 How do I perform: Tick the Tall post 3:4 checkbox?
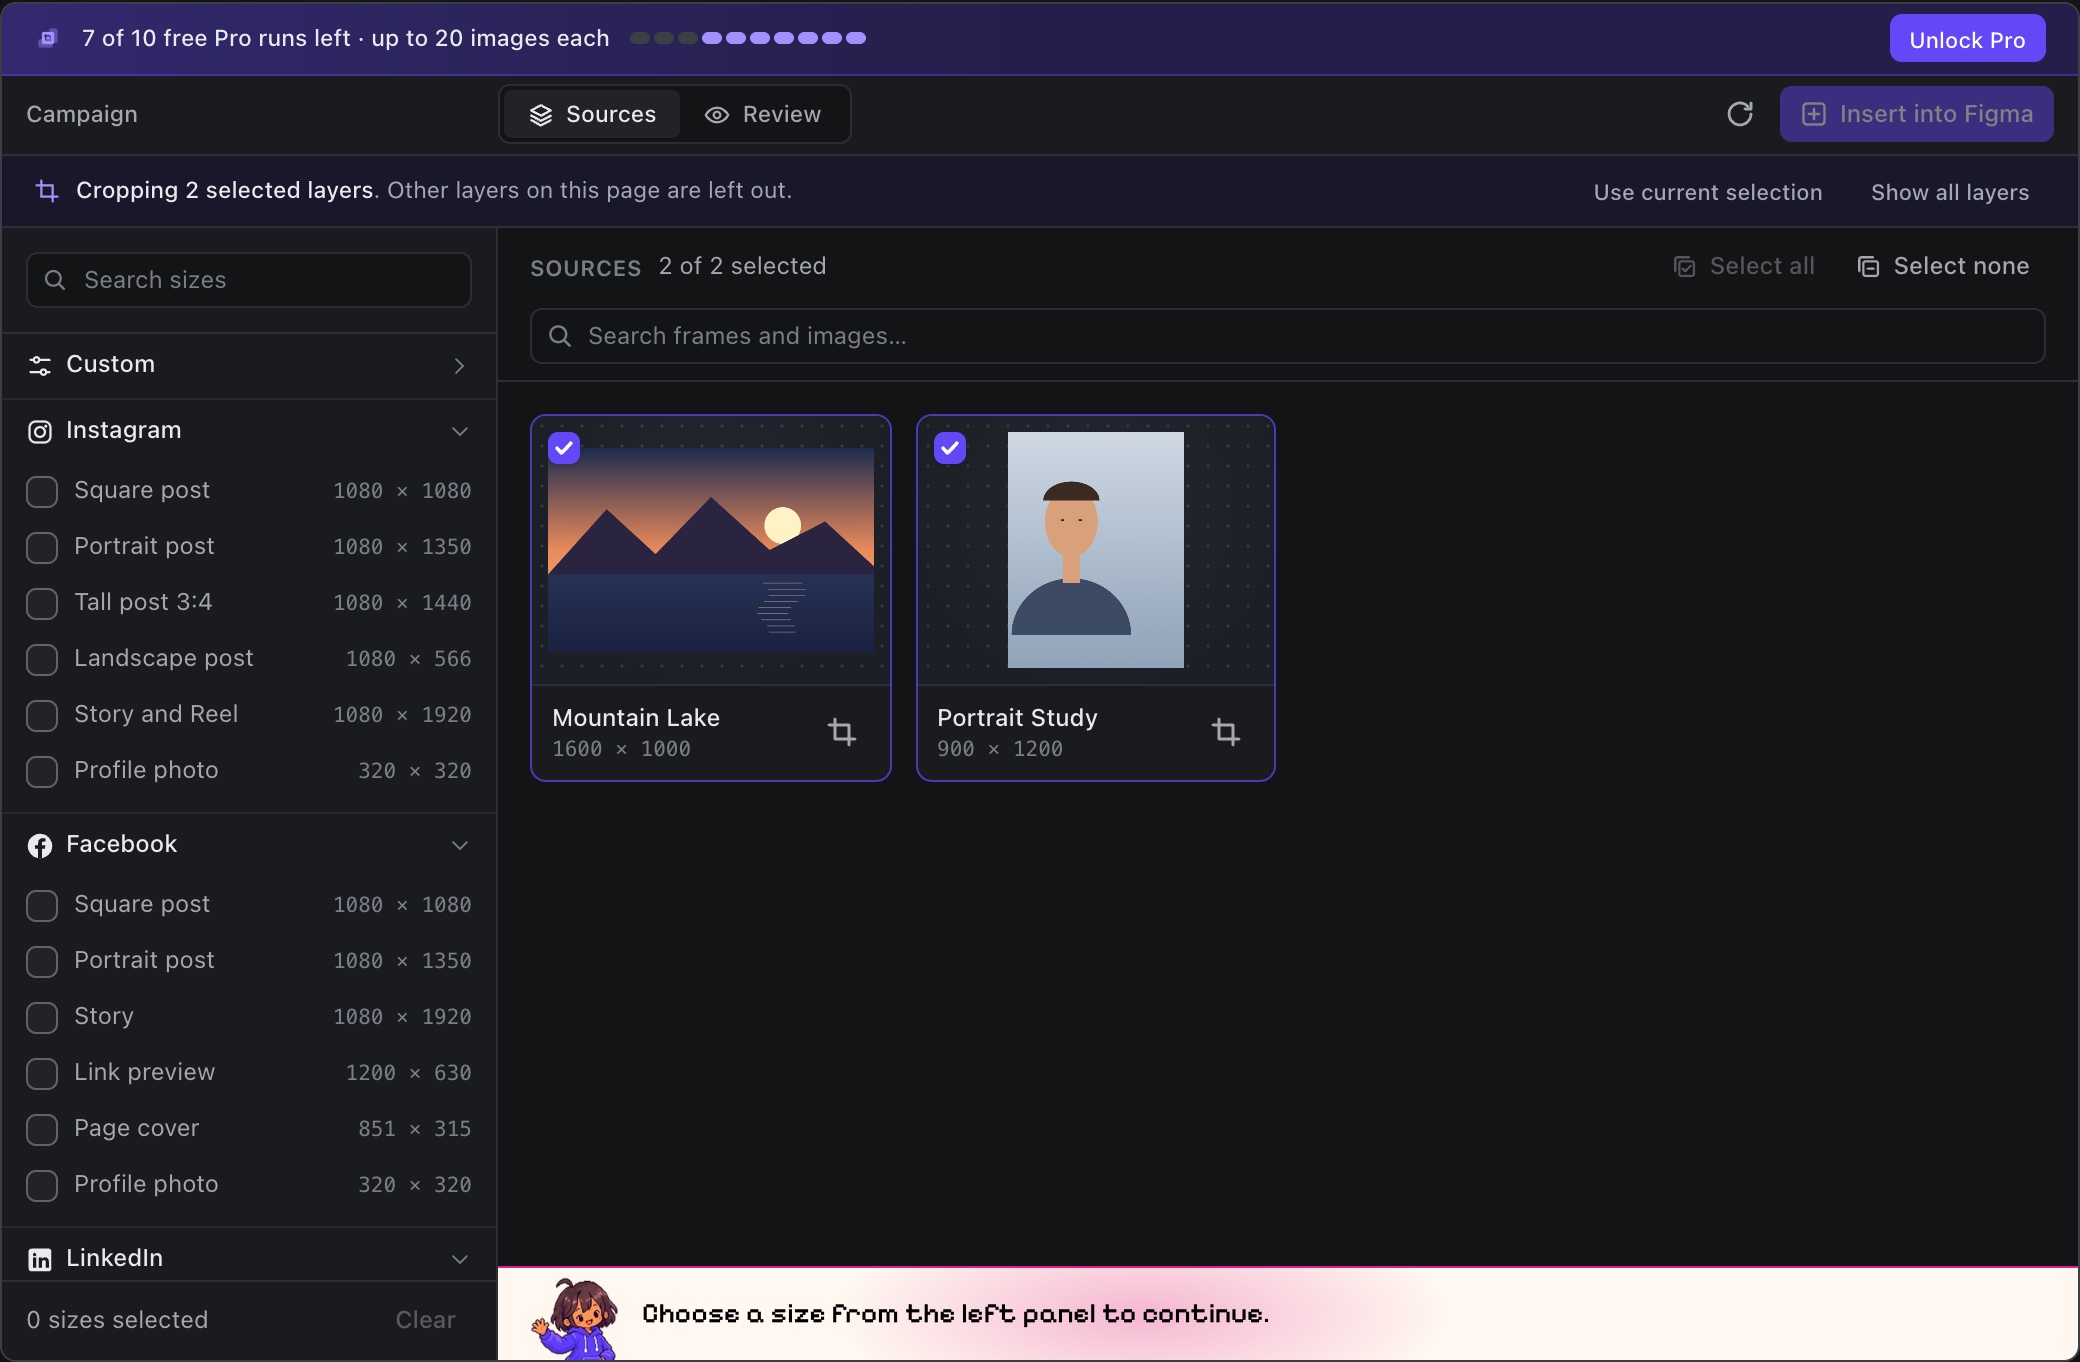click(x=42, y=603)
